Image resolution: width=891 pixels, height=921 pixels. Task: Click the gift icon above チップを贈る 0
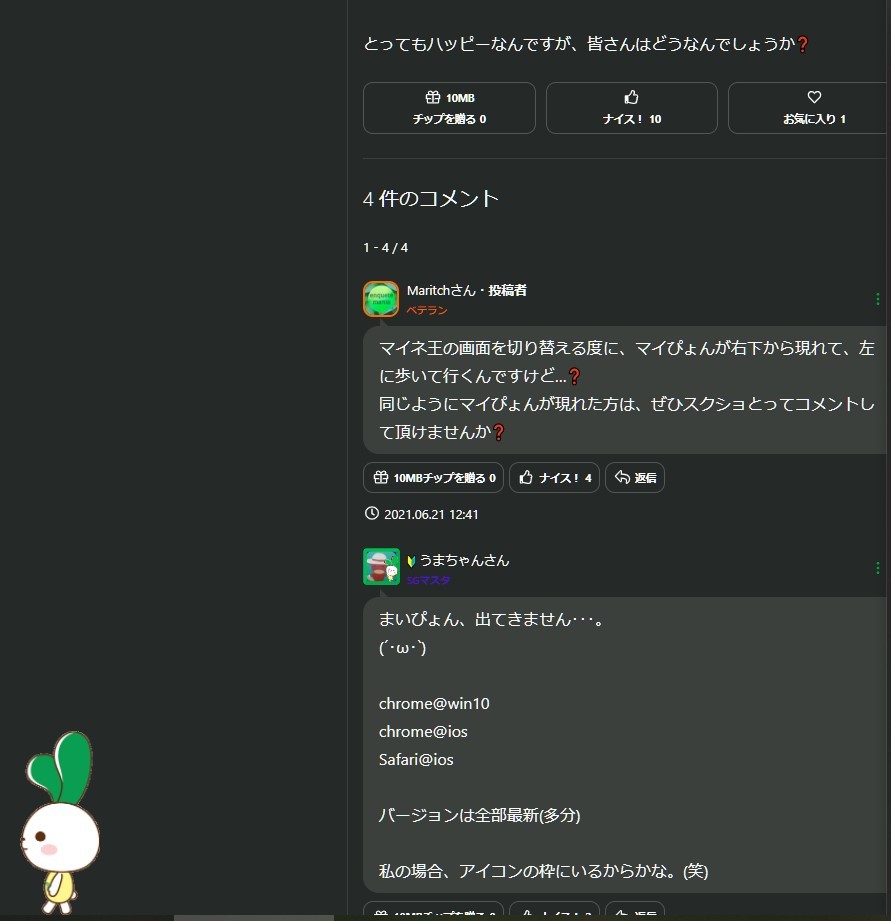(433, 97)
